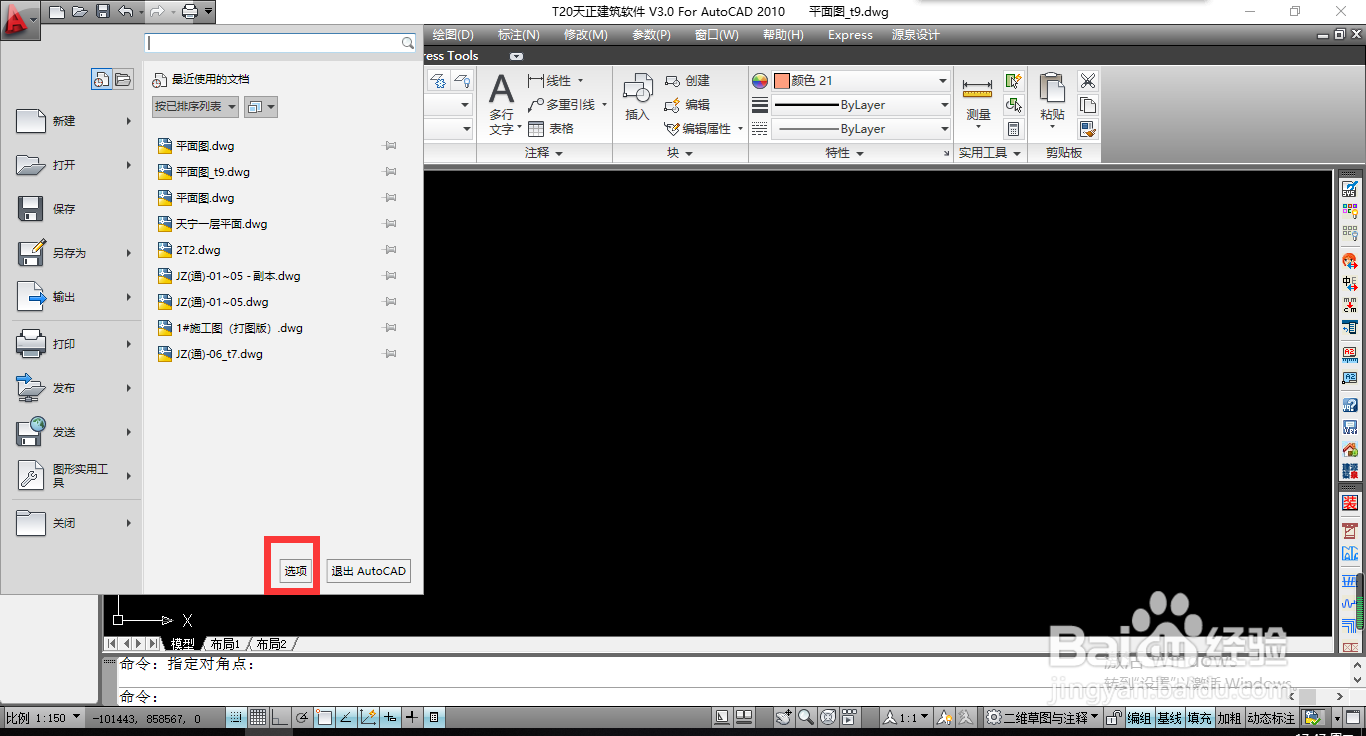Viewport: 1366px width, 736px height.
Task: Toggle Snap mode in status bar
Action: tap(236, 718)
